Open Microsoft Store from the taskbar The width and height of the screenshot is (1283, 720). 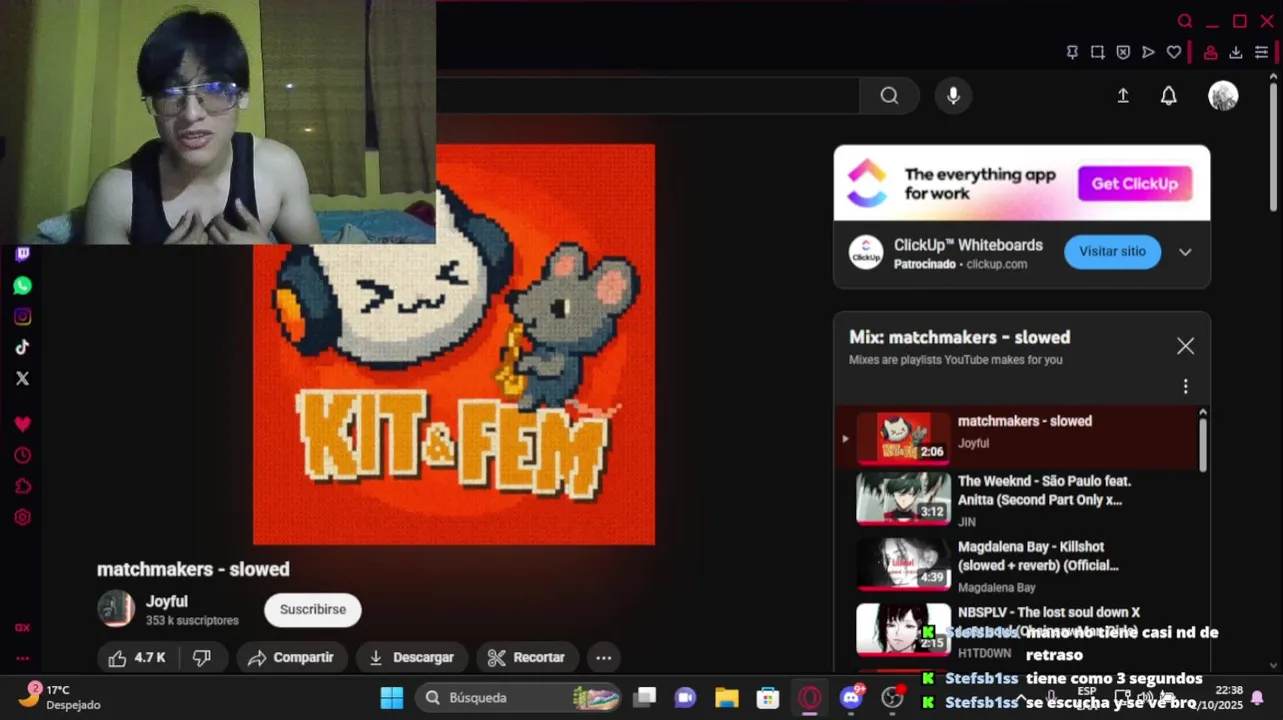(x=768, y=697)
